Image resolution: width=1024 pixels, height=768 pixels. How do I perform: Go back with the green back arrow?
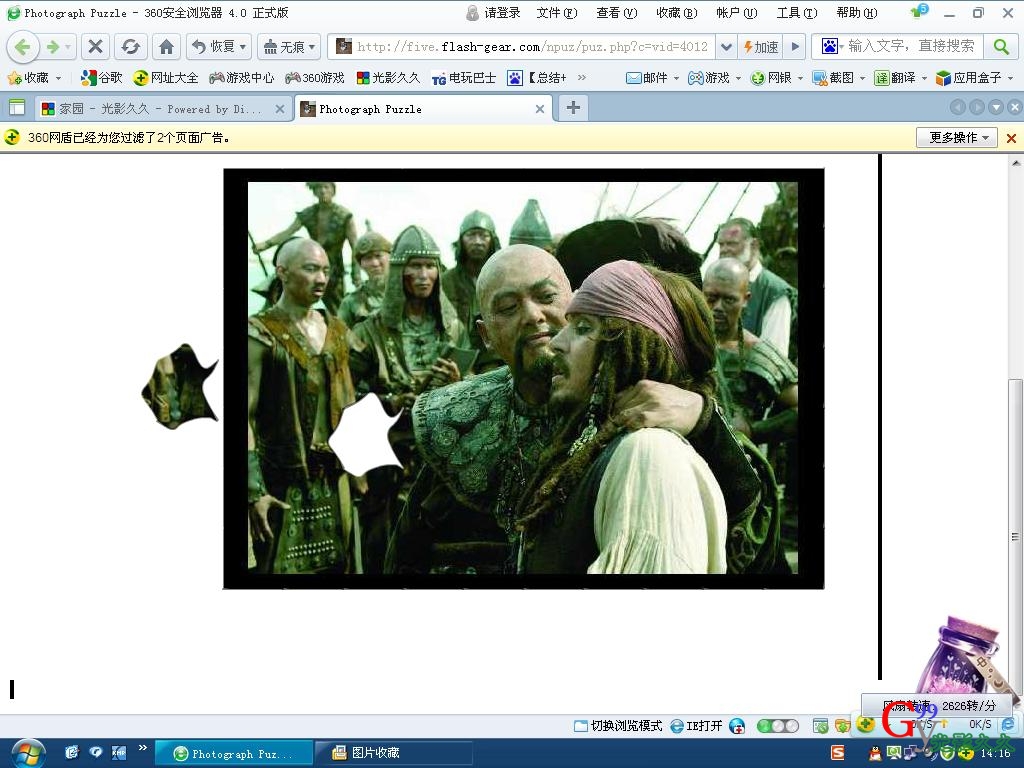point(22,46)
